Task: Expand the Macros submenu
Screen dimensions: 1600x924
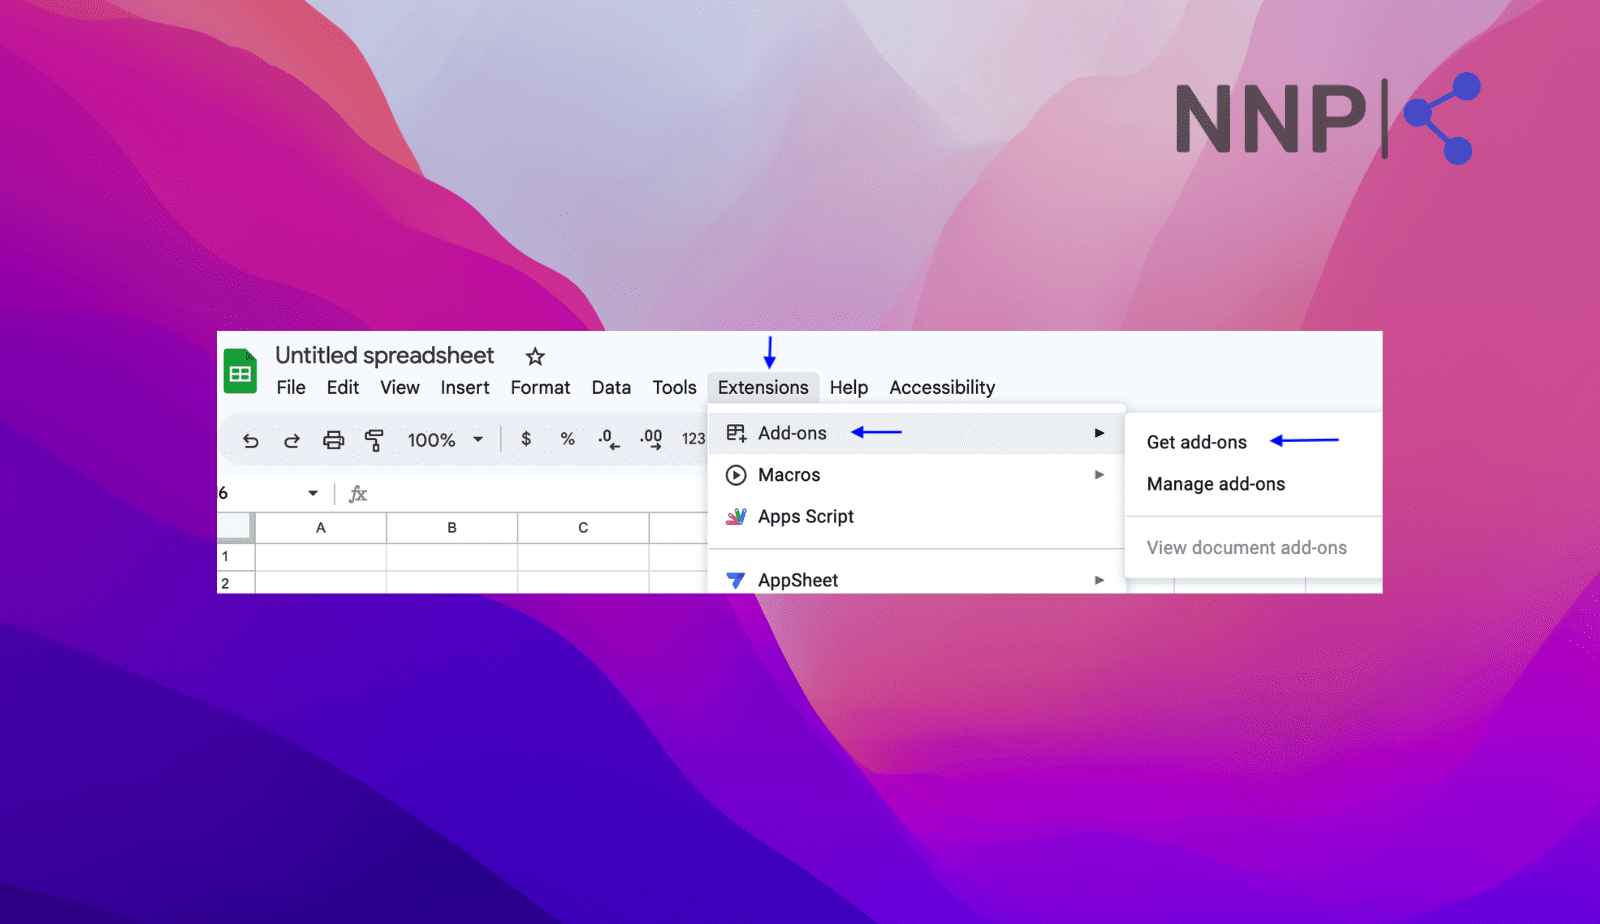Action: pos(916,475)
